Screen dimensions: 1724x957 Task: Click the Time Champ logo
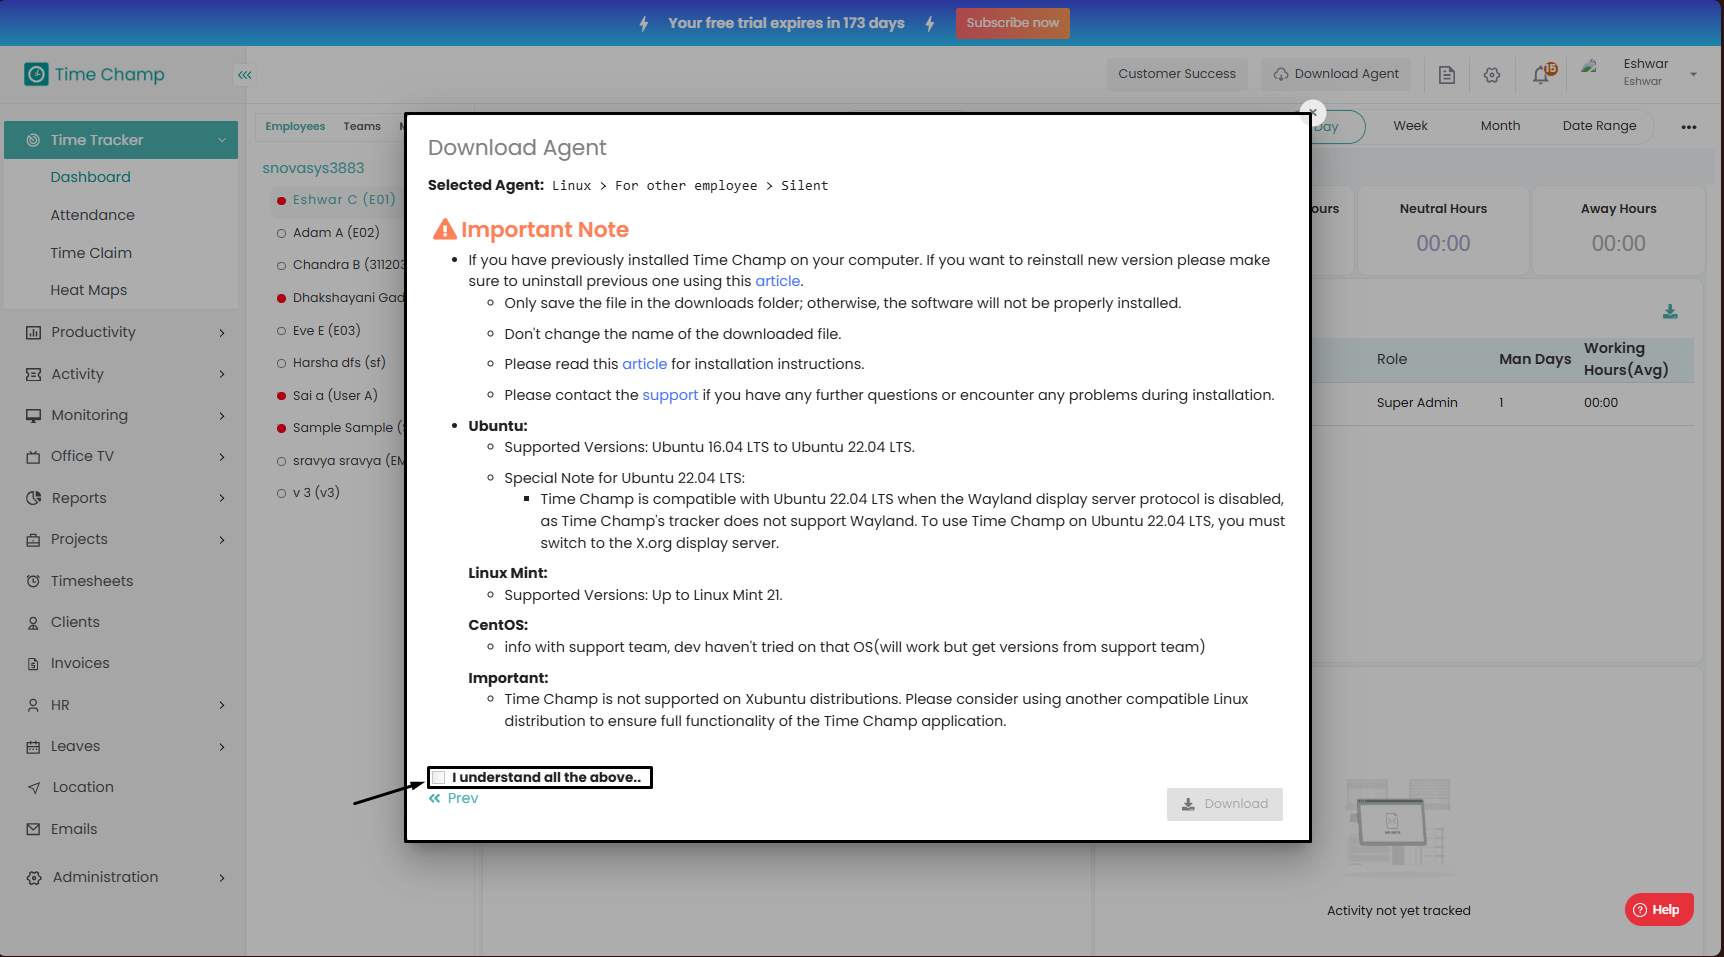pyautogui.click(x=95, y=74)
